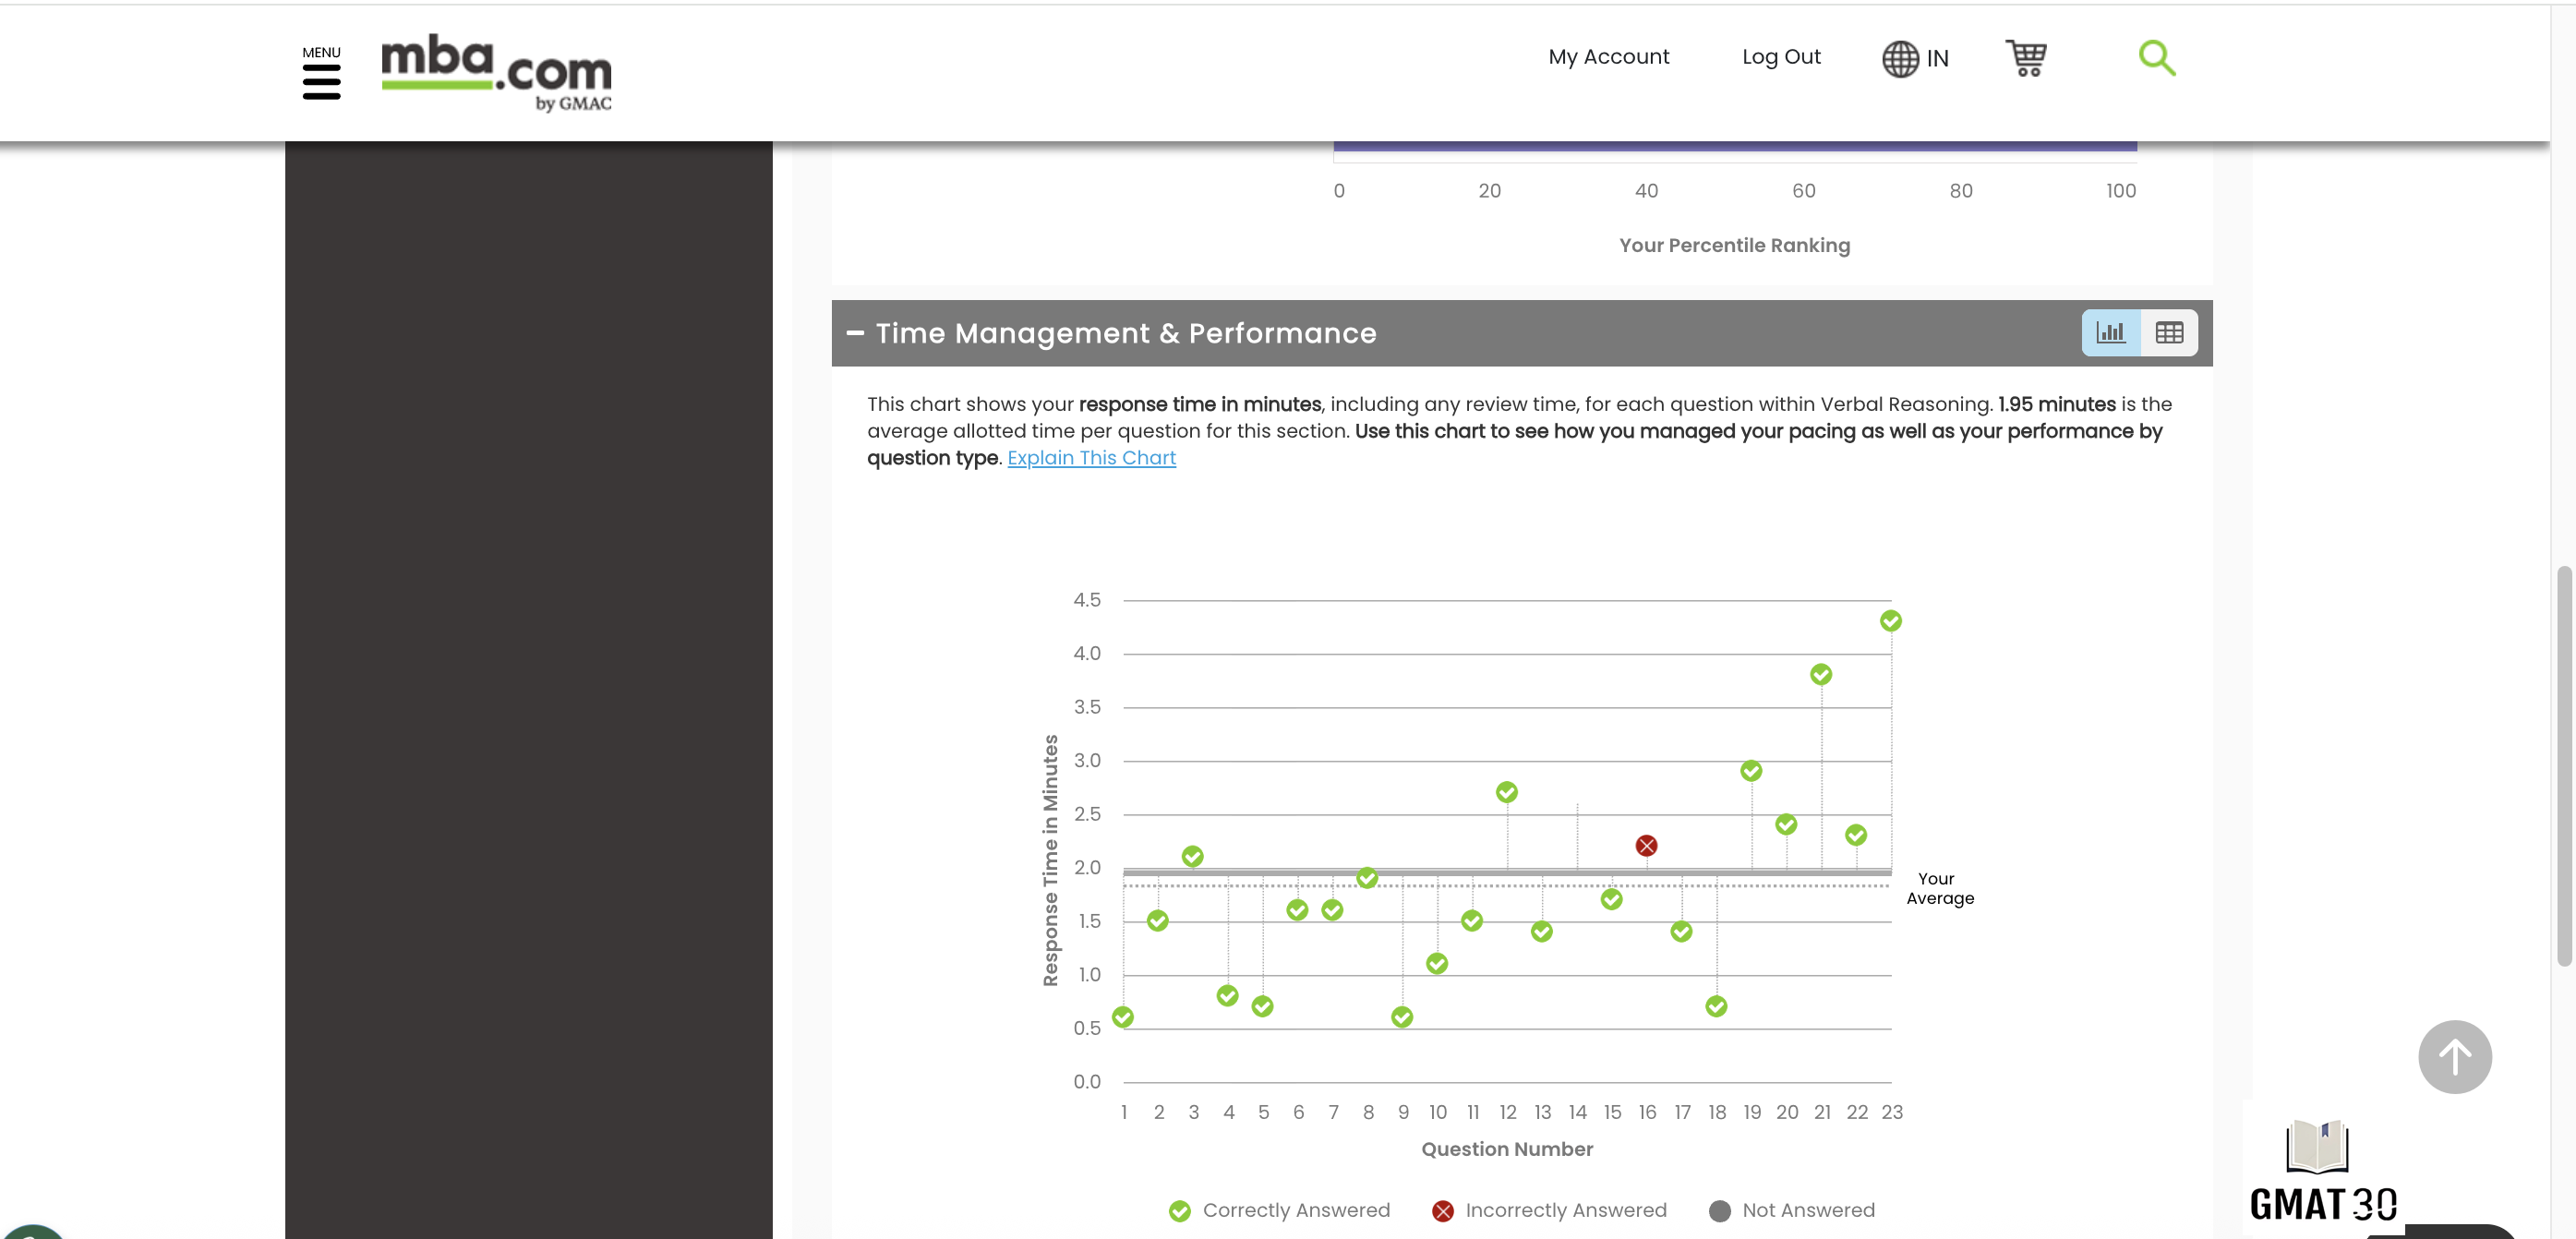
Task: Open the shopping cart
Action: coord(2026,58)
